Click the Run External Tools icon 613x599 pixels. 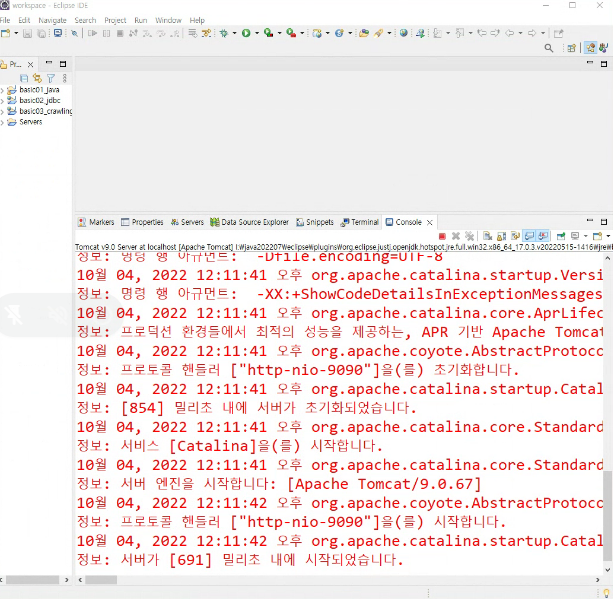(x=291, y=33)
